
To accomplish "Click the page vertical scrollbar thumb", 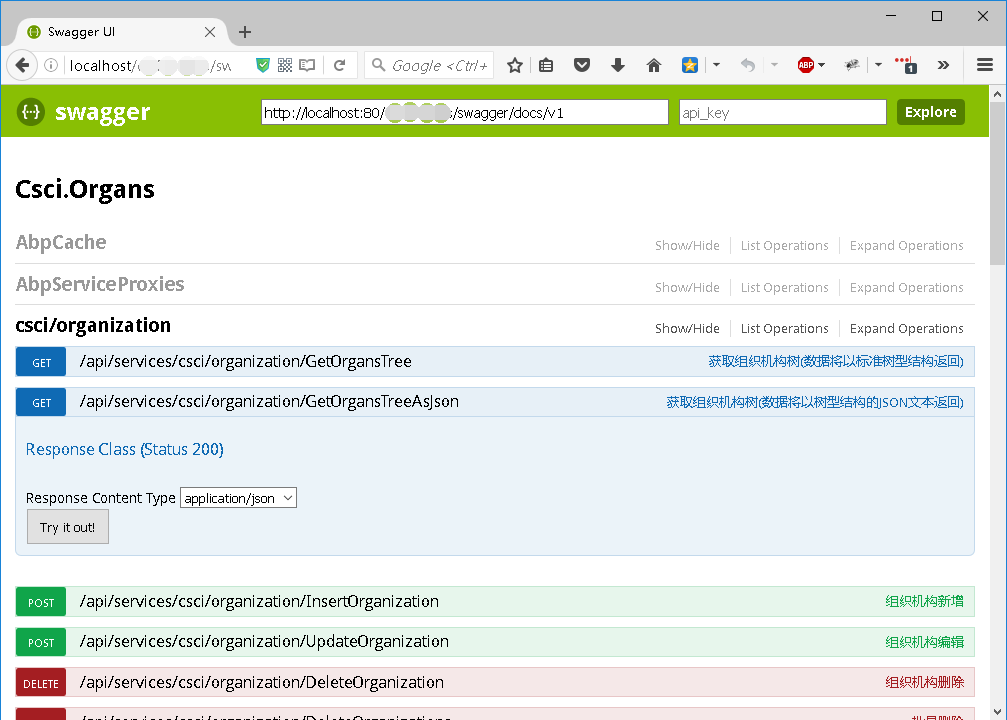I will pos(997,183).
